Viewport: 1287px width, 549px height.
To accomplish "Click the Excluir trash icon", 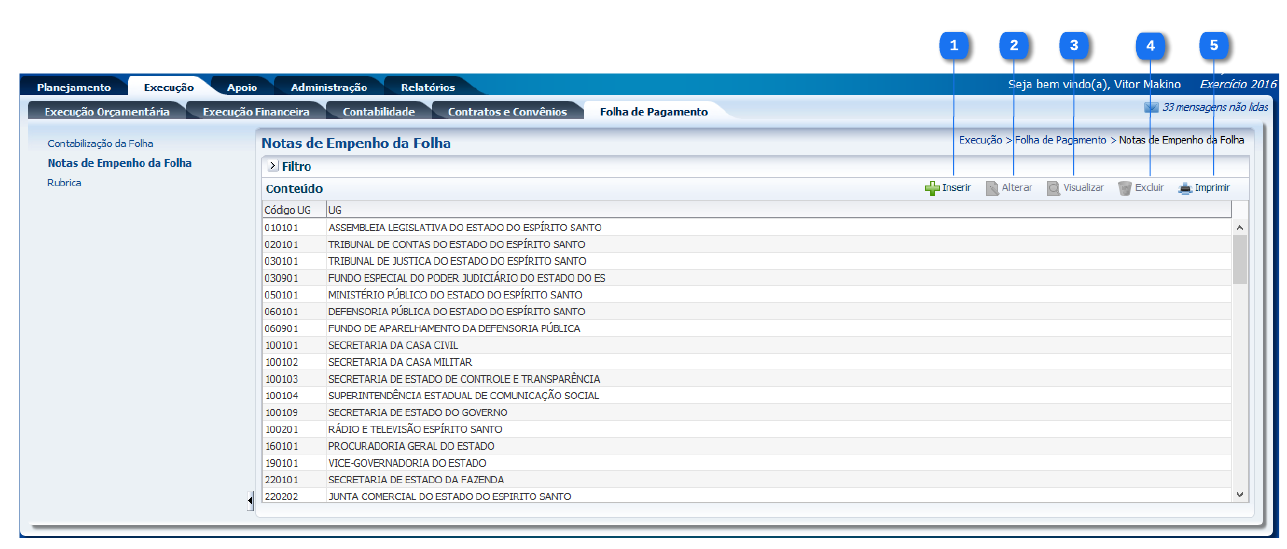I will click(1125, 188).
